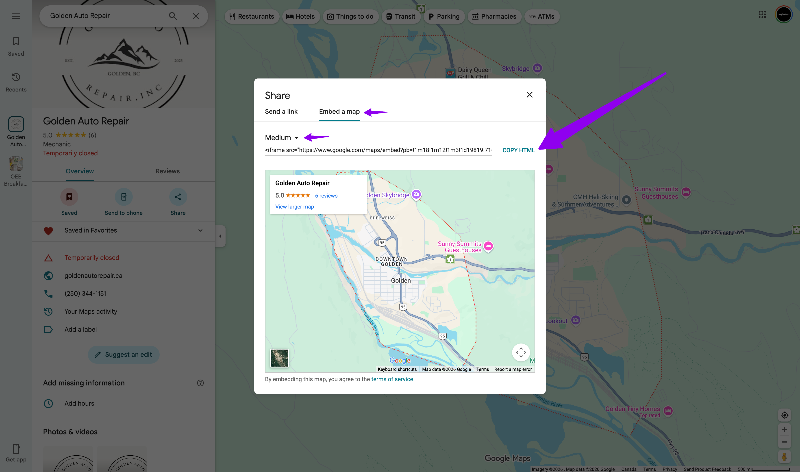Click the Golden Auto Repair logo photo
This screenshot has width=800, height=472.
123,65
